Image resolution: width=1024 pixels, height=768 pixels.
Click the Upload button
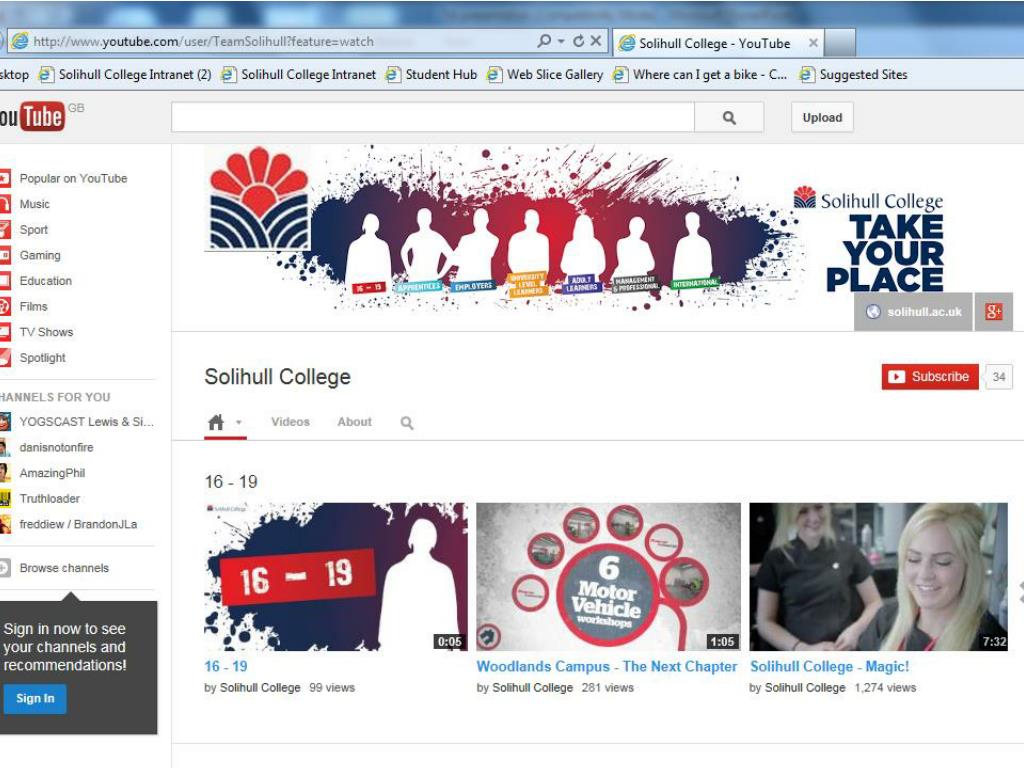click(x=822, y=117)
